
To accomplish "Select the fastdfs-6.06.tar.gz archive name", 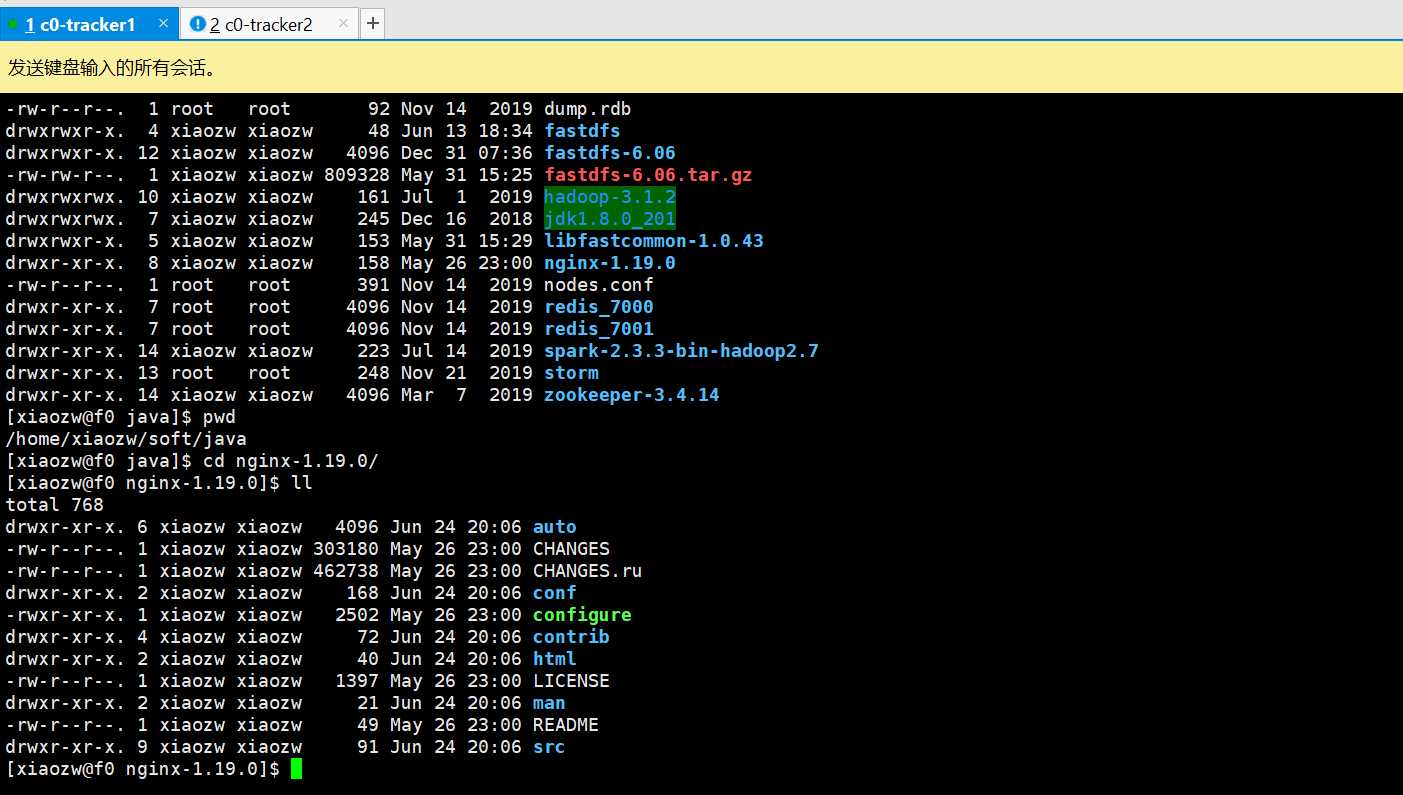I will tap(647, 175).
